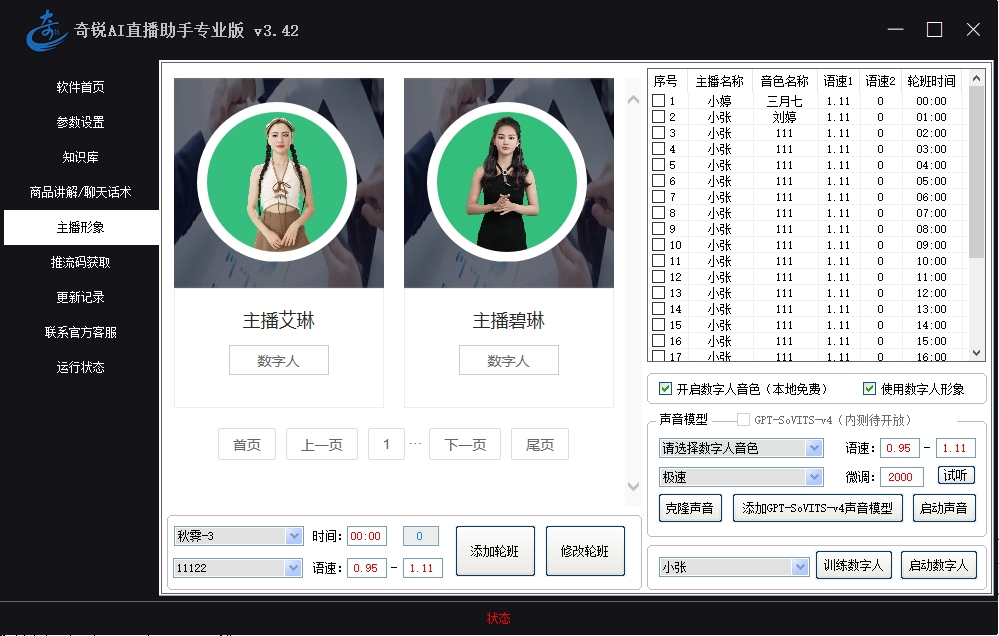
Task: Select 主播艾琳 avatar image
Action: click(279, 183)
